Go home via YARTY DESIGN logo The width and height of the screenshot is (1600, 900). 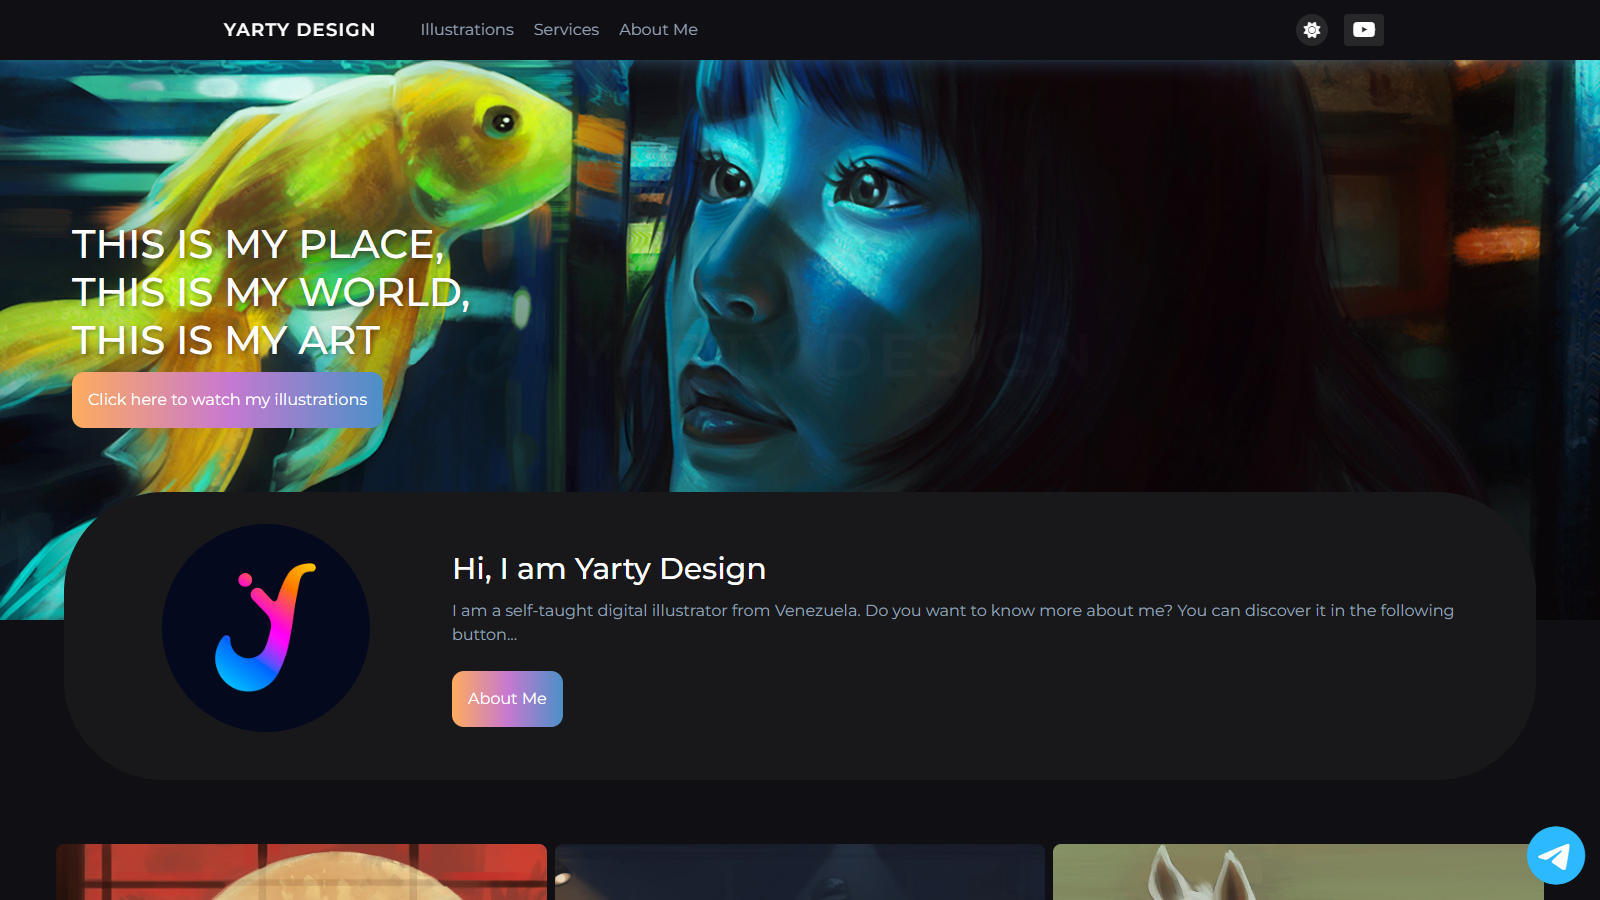299,30
